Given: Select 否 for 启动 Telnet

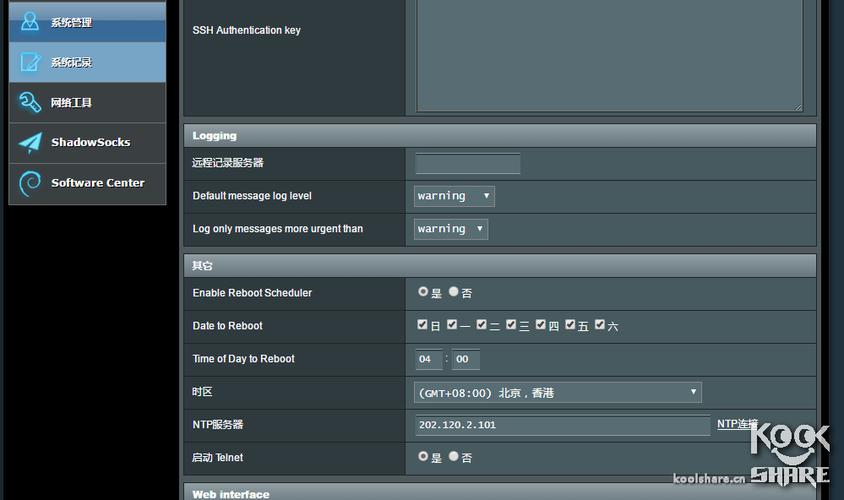Looking at the screenshot, I should 453,456.
